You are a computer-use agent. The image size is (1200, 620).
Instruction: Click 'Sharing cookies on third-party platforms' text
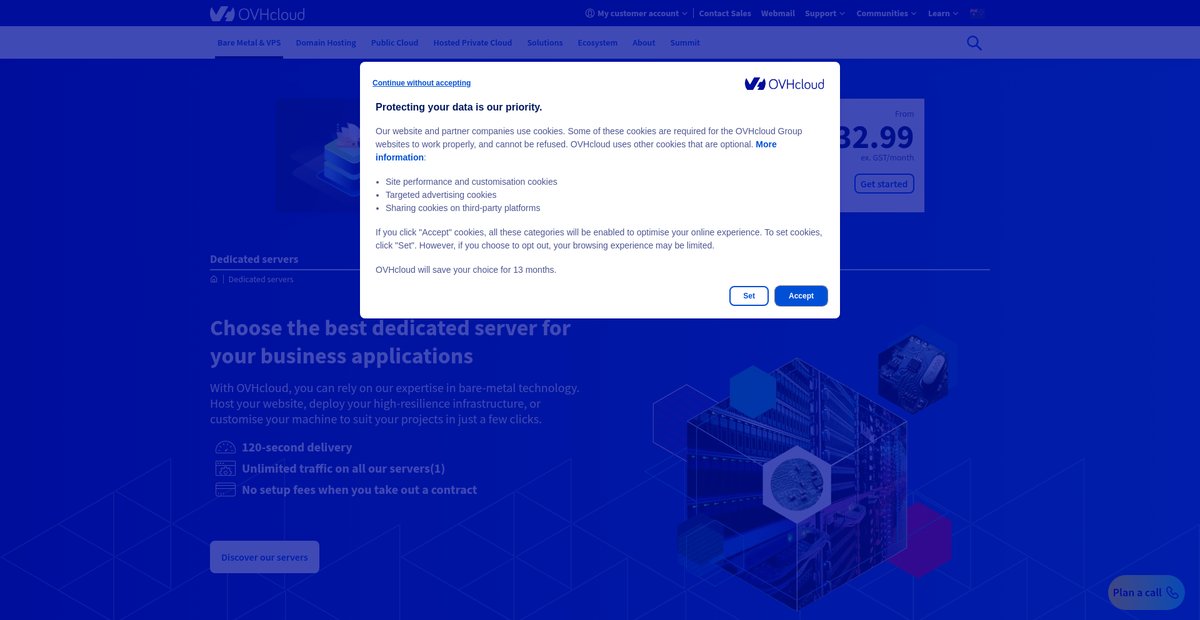pyautogui.click(x=463, y=208)
